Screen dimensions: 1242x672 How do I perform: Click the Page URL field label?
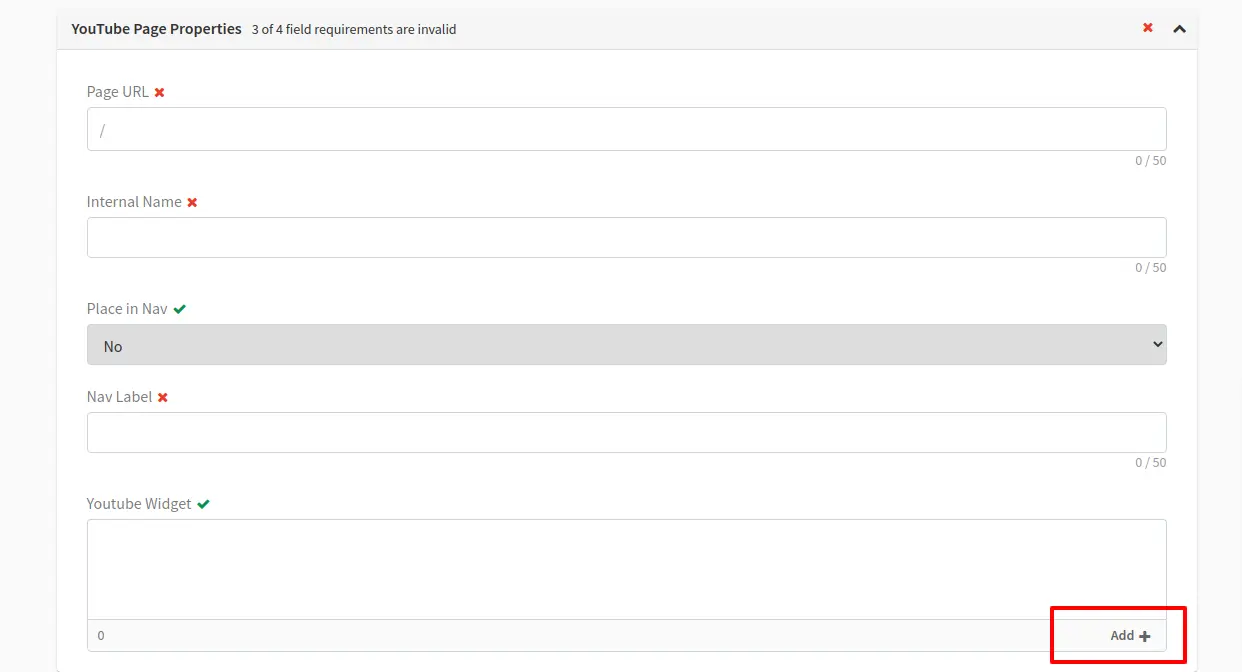pos(117,92)
